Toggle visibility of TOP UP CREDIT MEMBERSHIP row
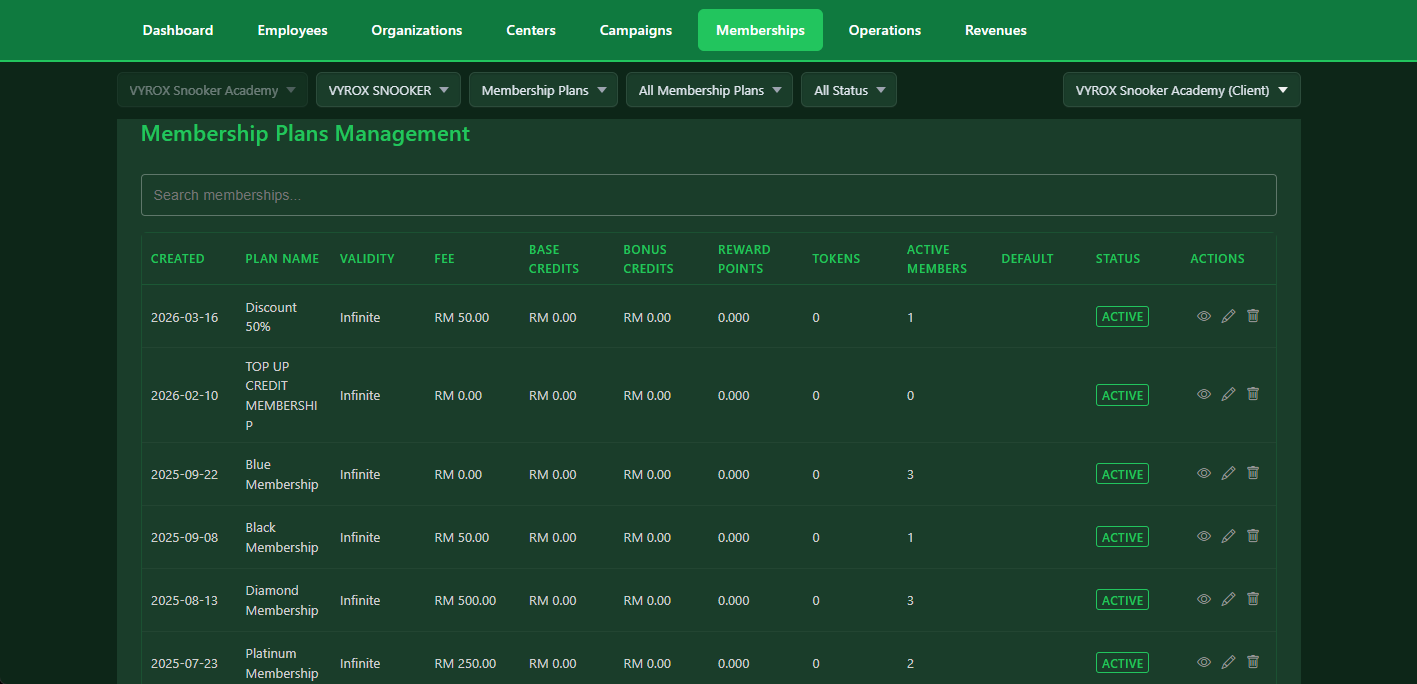Viewport: 1417px width, 684px height. pos(1203,394)
